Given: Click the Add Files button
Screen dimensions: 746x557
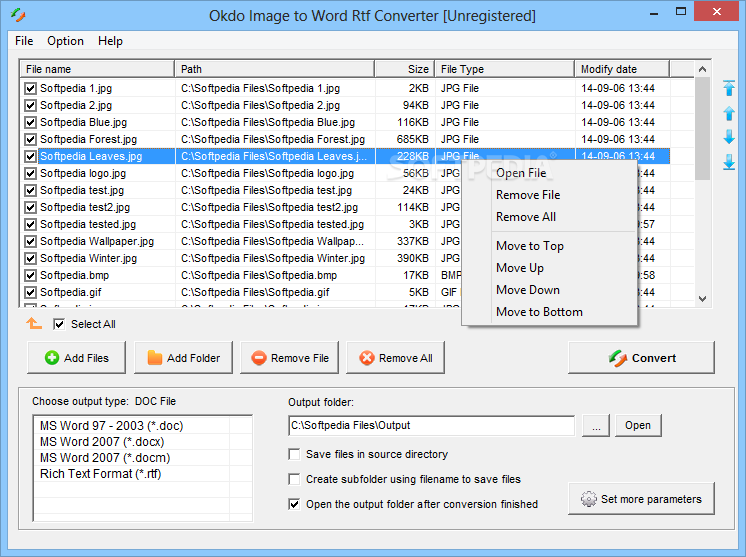Looking at the screenshot, I should (77, 358).
